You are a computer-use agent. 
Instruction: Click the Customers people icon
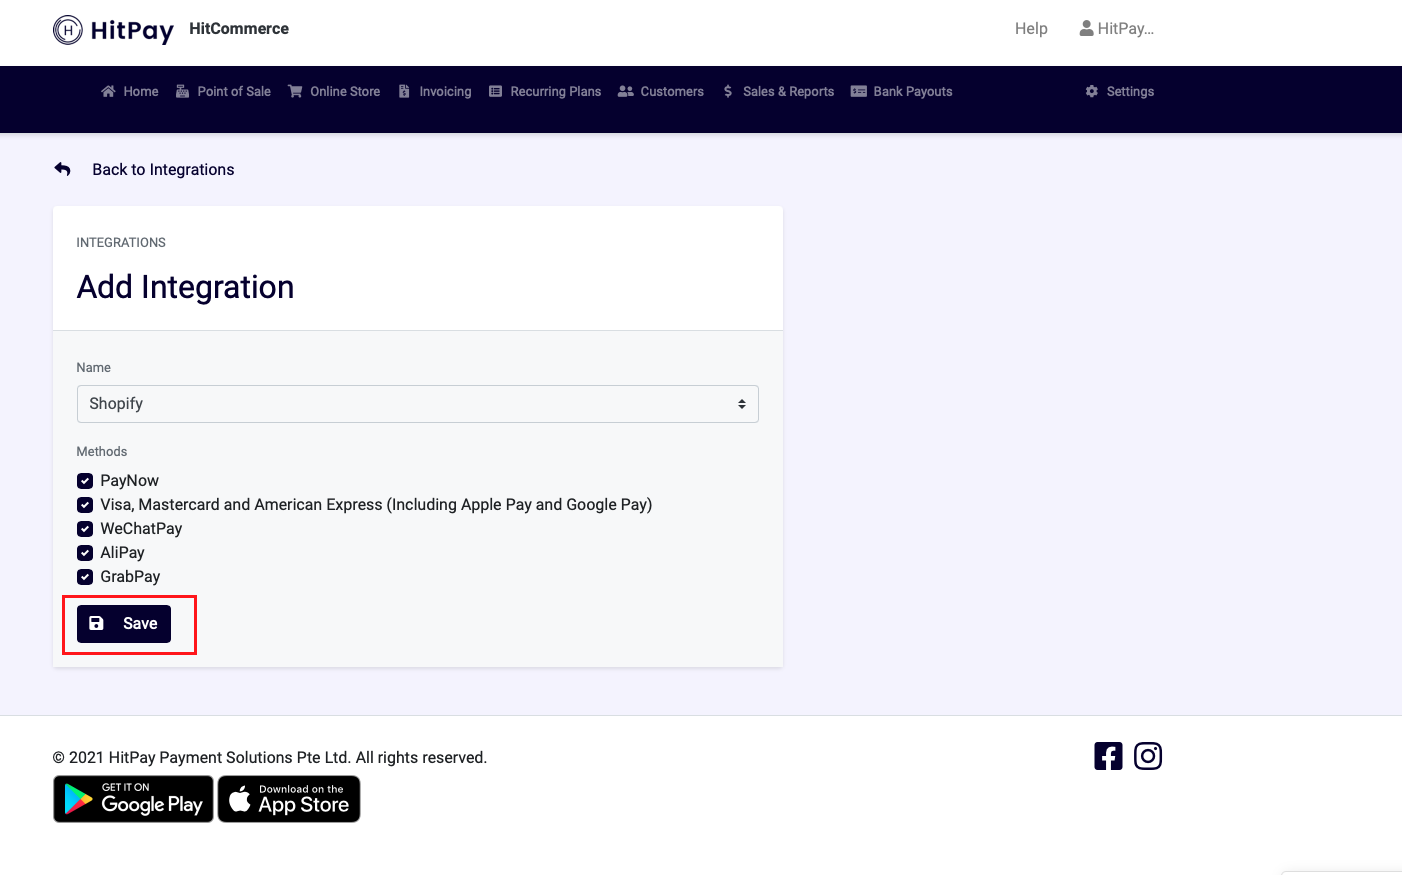point(626,91)
